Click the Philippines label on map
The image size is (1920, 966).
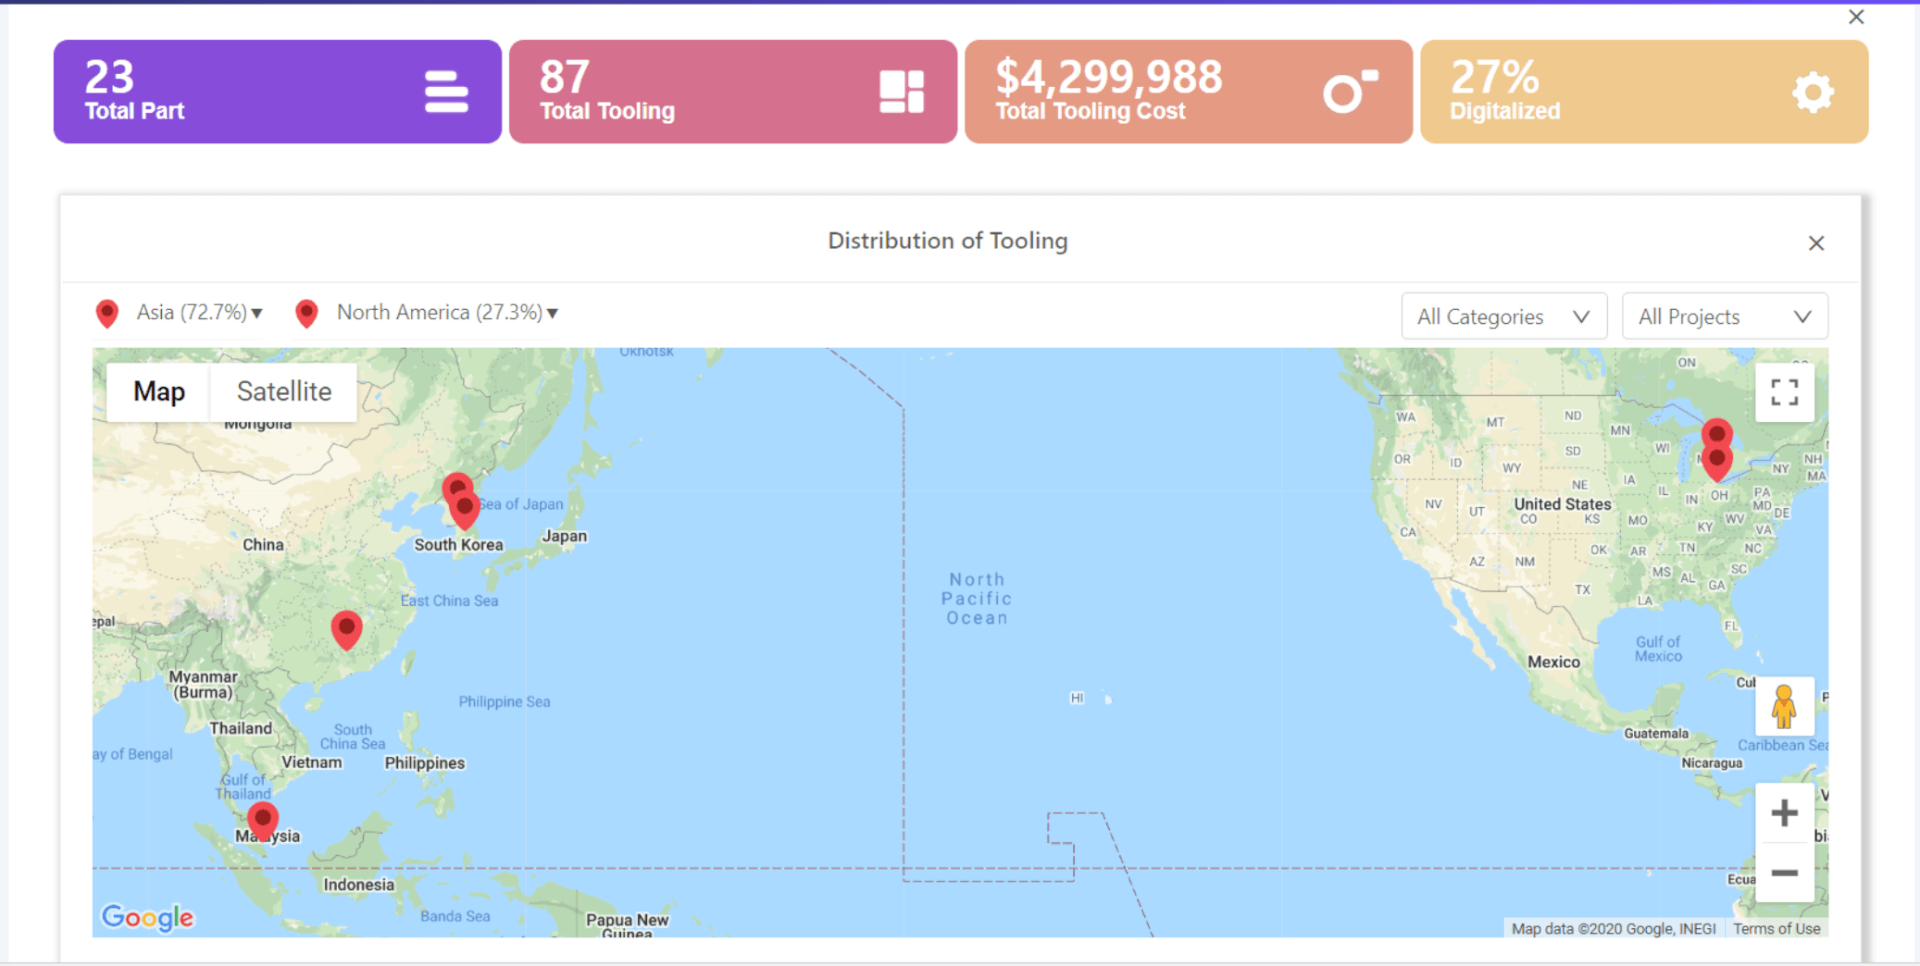(x=425, y=763)
